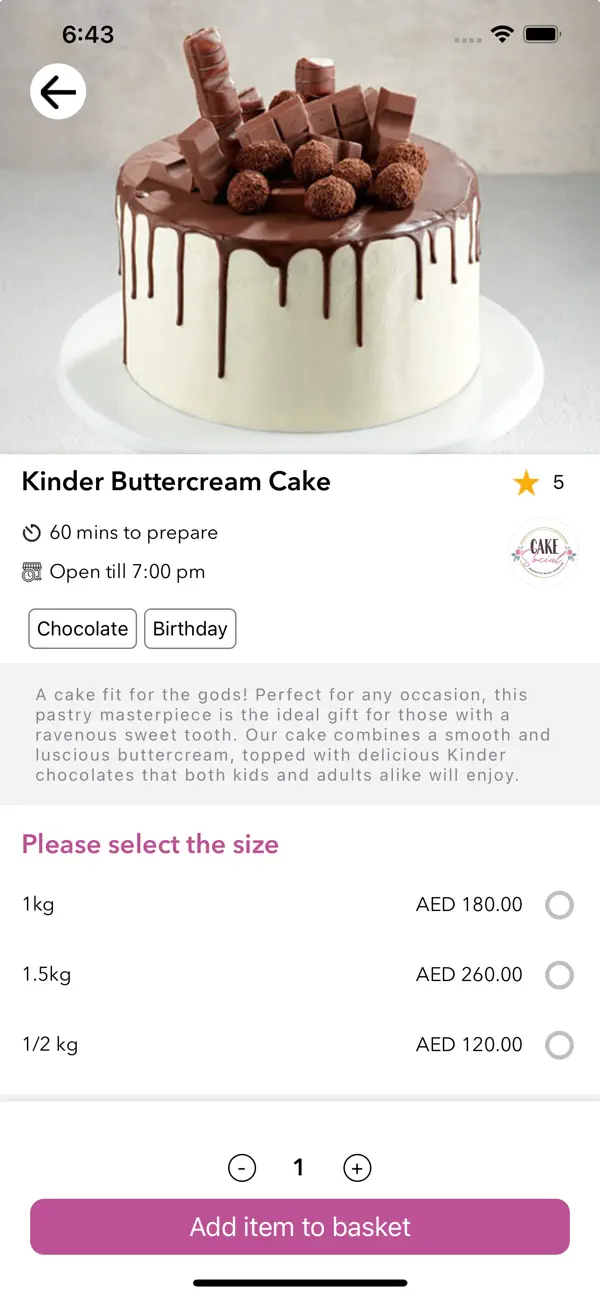The width and height of the screenshot is (600, 1298).
Task: Tap the Birthday tag
Action: [x=190, y=629]
